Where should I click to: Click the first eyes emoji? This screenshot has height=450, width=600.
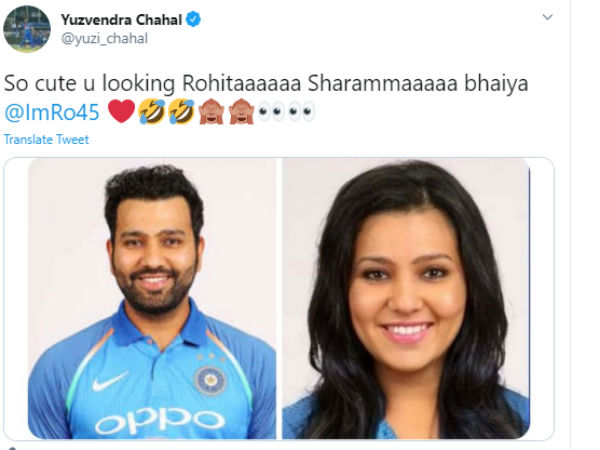tap(271, 111)
